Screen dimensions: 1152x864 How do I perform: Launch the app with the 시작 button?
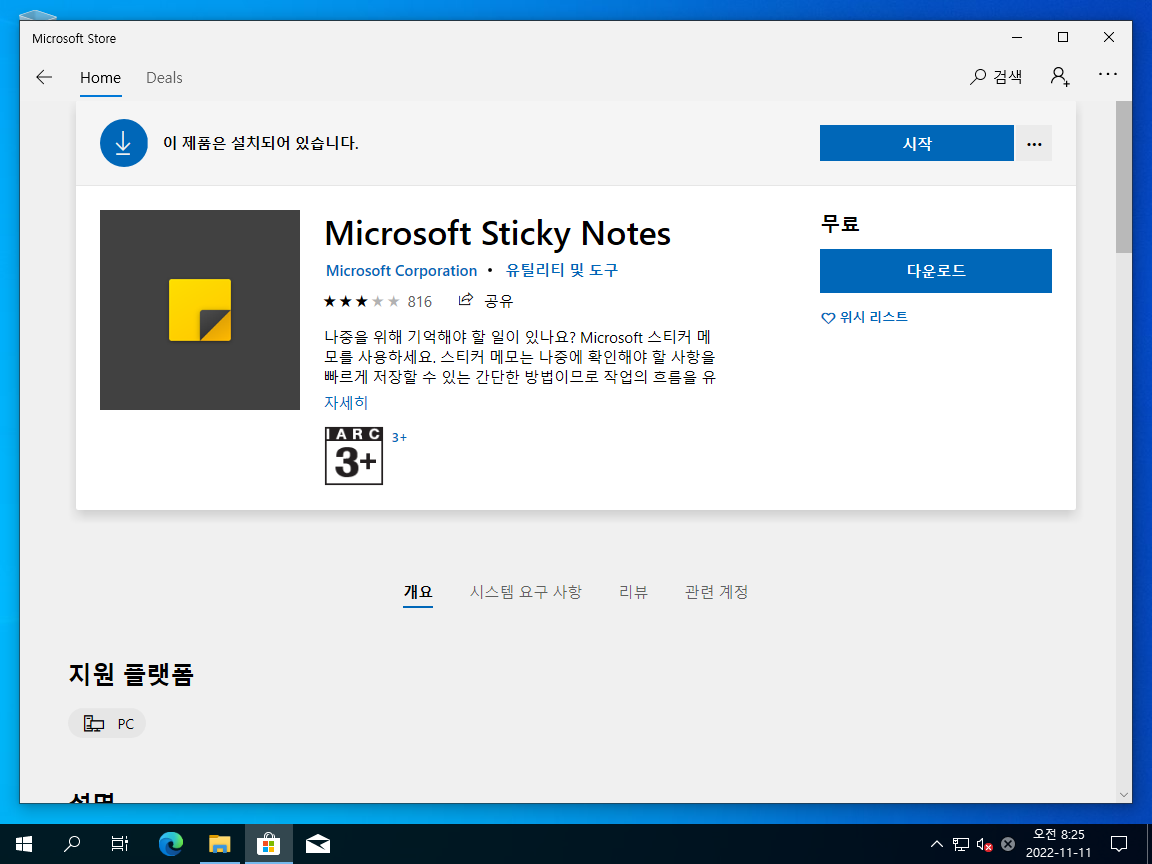(916, 143)
